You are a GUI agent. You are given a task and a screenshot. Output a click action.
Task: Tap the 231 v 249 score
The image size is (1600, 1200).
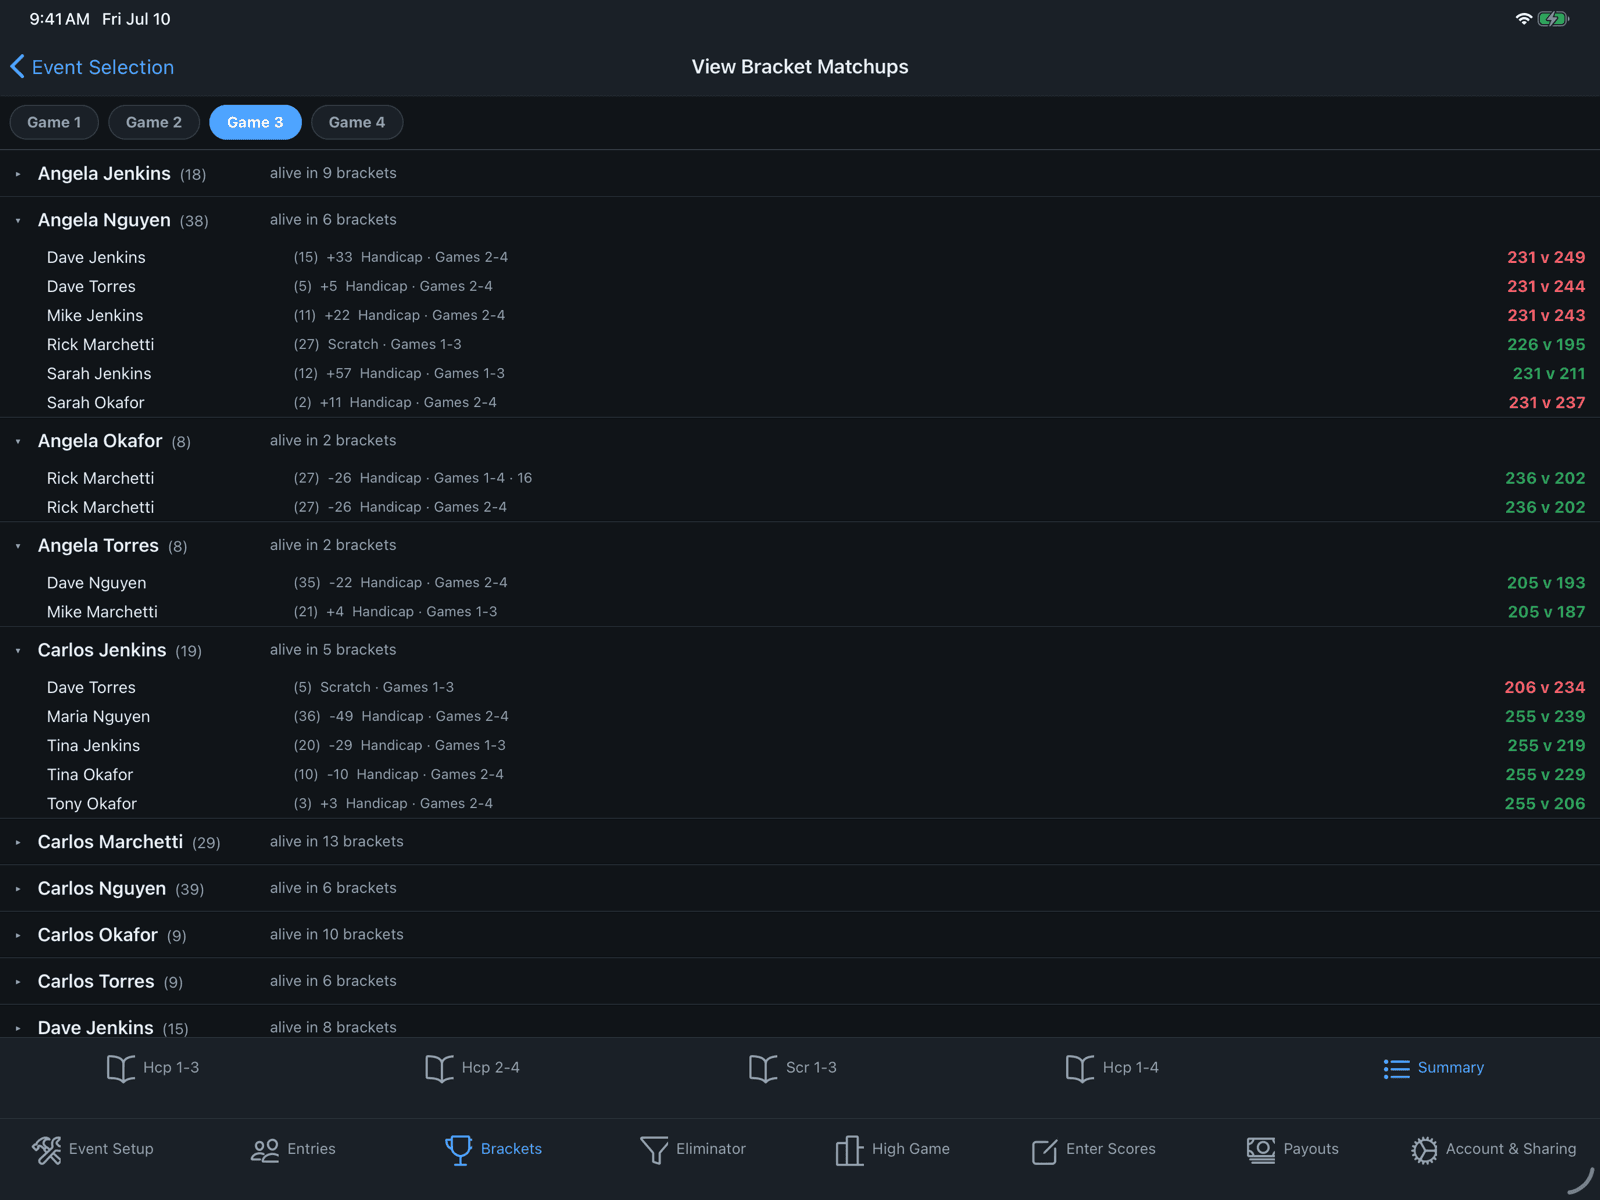(x=1546, y=258)
